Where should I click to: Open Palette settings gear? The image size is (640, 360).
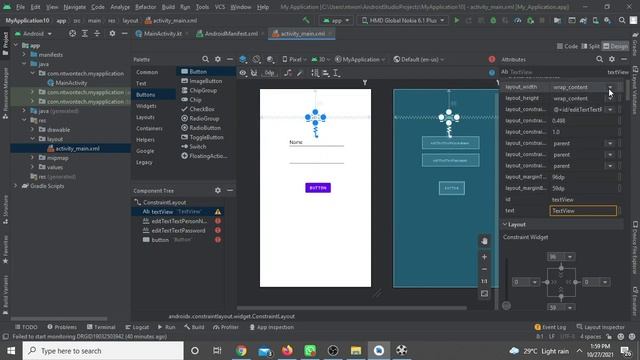(218, 60)
